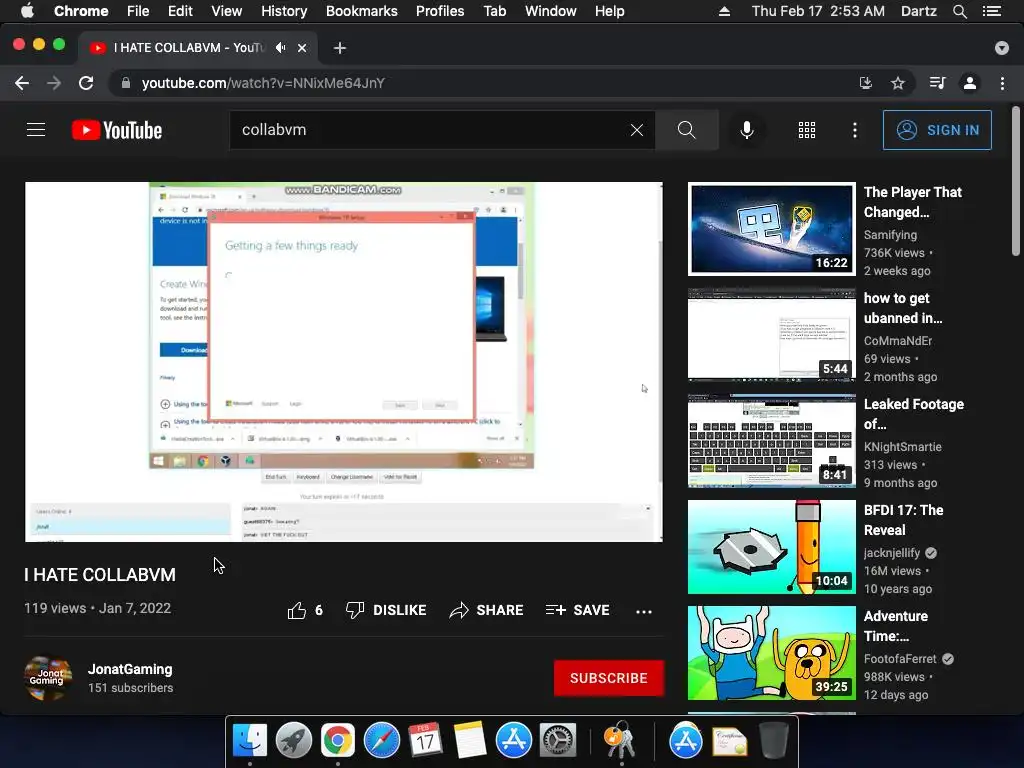
Task: Open the YouTube apps grid icon
Action: click(807, 130)
